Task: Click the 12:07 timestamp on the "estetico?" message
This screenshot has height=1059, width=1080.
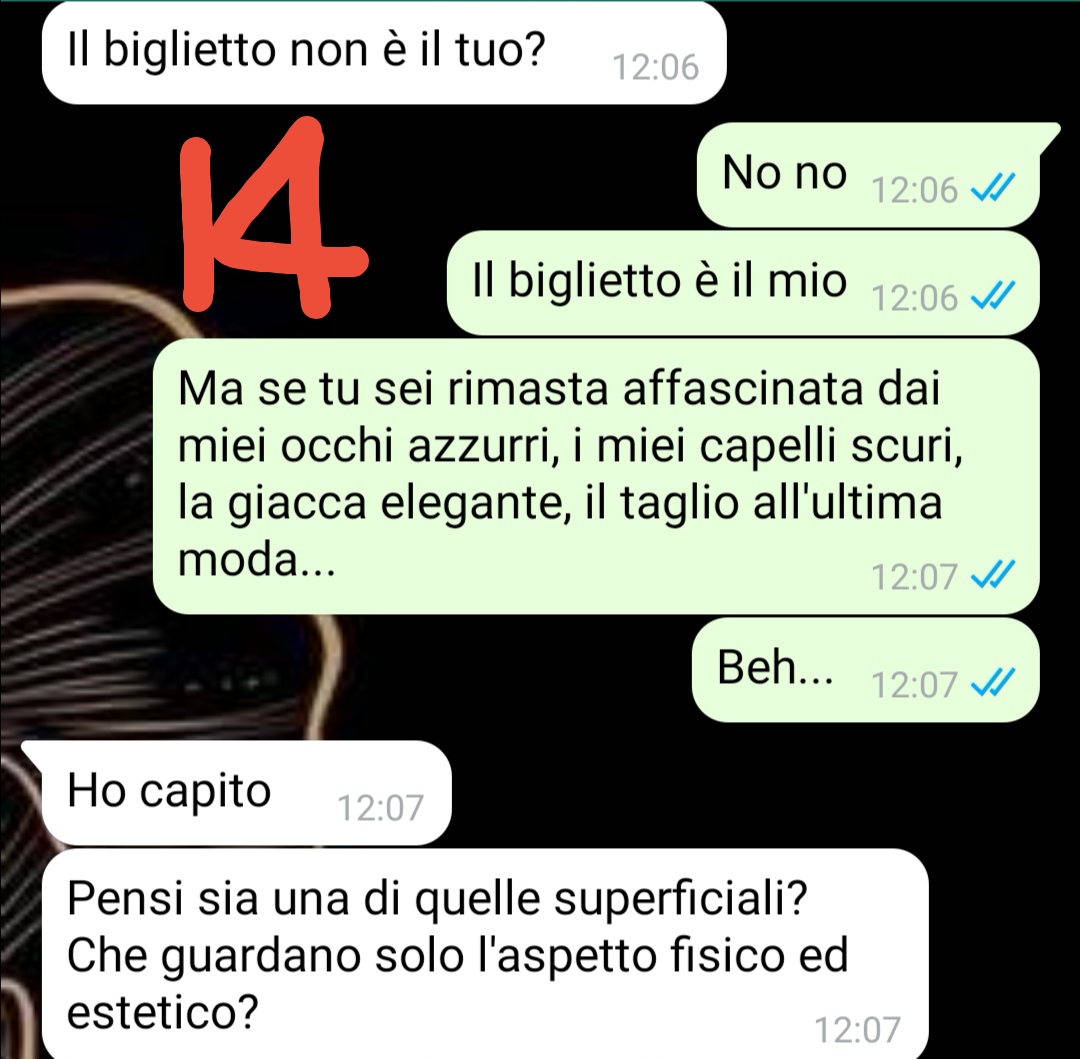Action: tap(857, 1030)
